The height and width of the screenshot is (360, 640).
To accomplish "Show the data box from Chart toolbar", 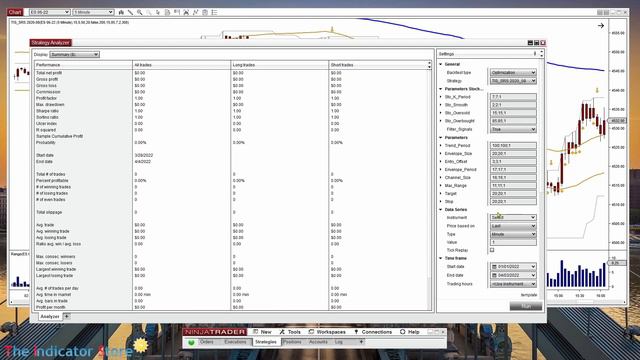I will click(x=167, y=12).
